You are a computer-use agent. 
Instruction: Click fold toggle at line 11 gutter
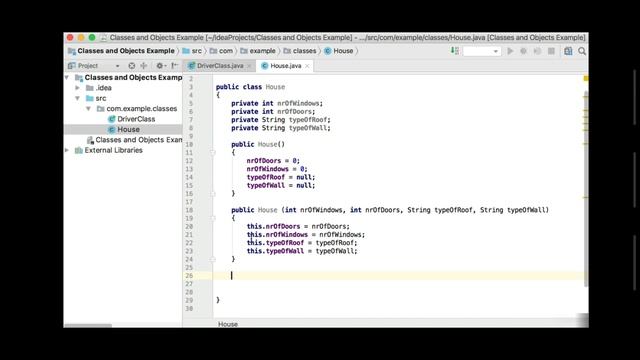[212, 153]
